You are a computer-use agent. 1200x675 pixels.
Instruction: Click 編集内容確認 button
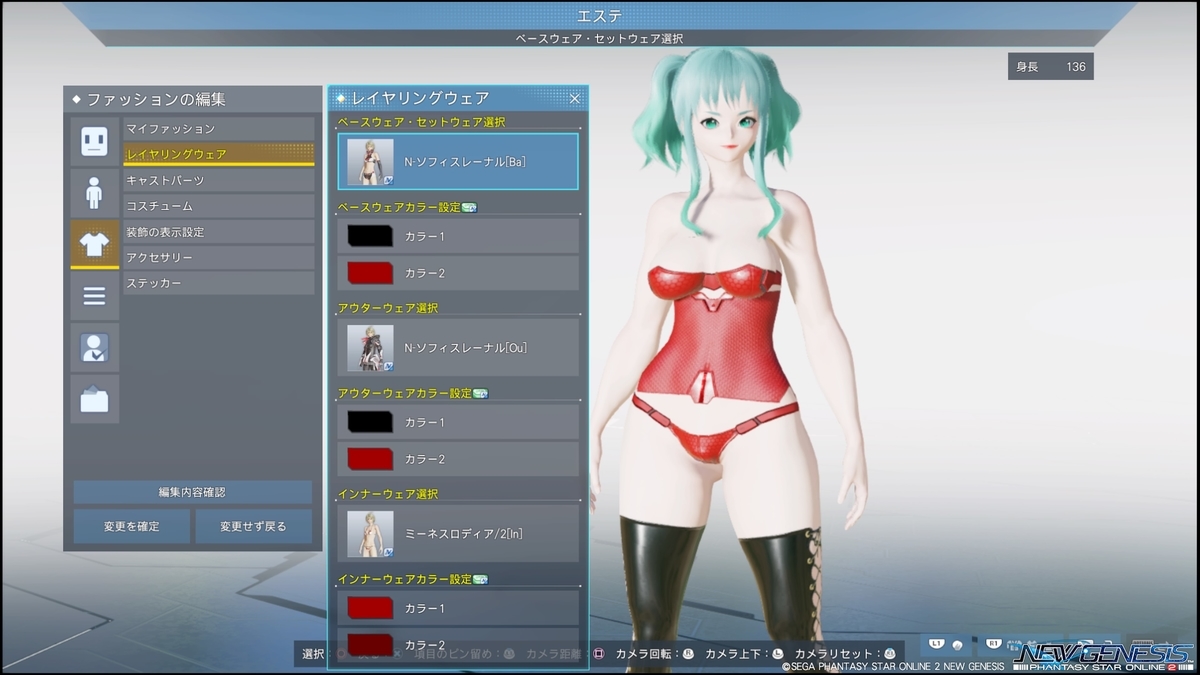click(193, 492)
